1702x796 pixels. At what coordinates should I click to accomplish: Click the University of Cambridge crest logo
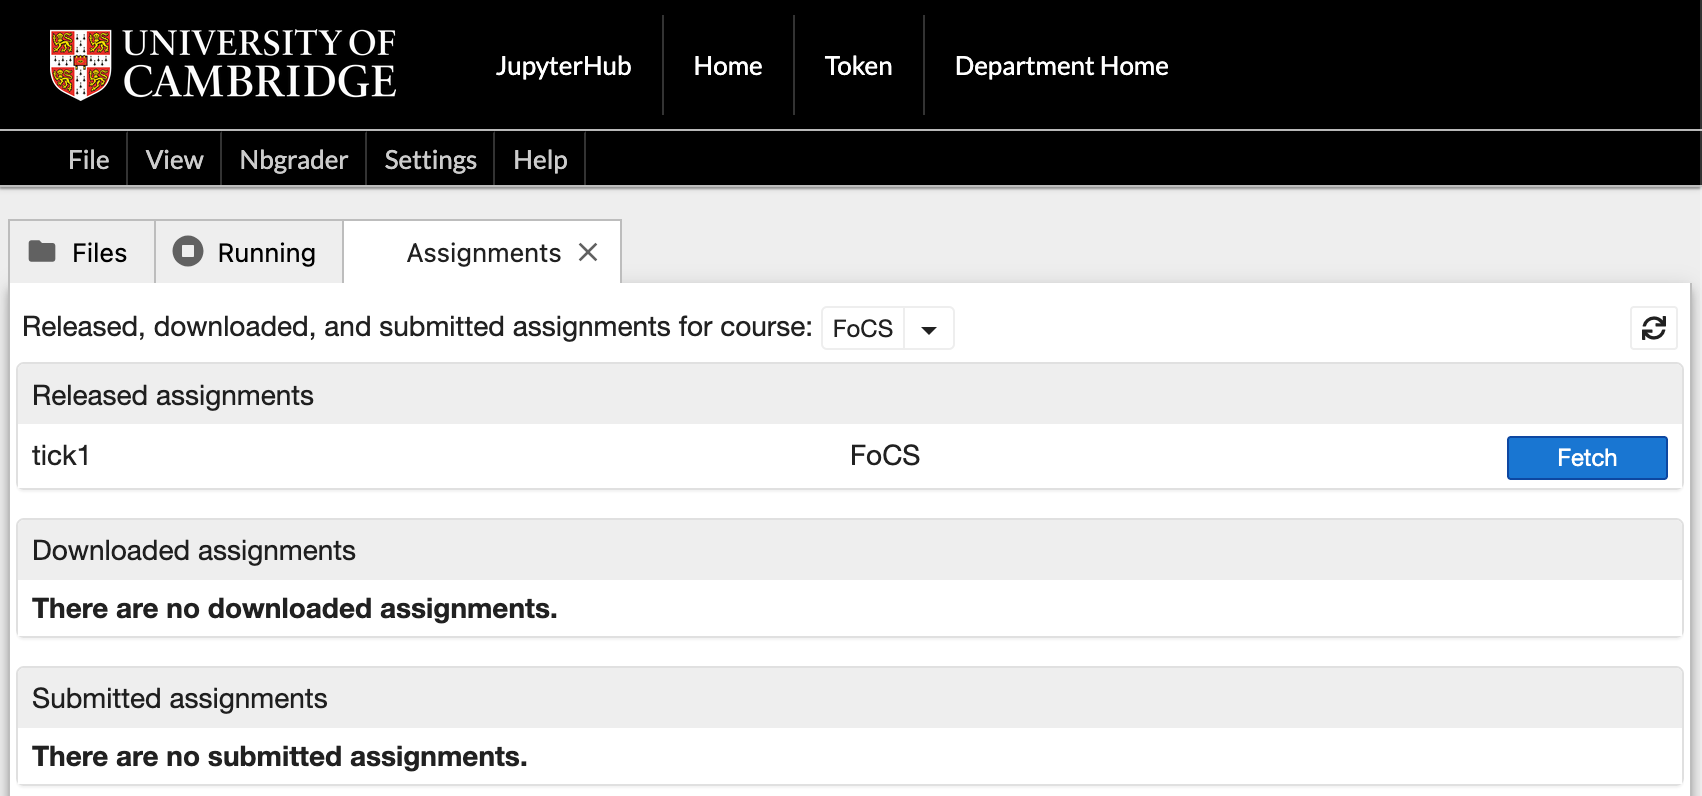[80, 65]
